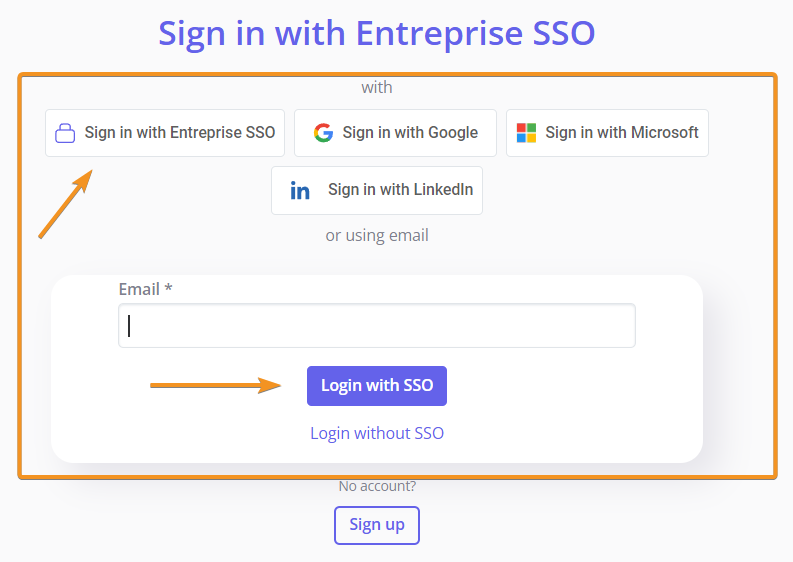
Task: Click the 'Email *' field label
Action: tap(146, 289)
